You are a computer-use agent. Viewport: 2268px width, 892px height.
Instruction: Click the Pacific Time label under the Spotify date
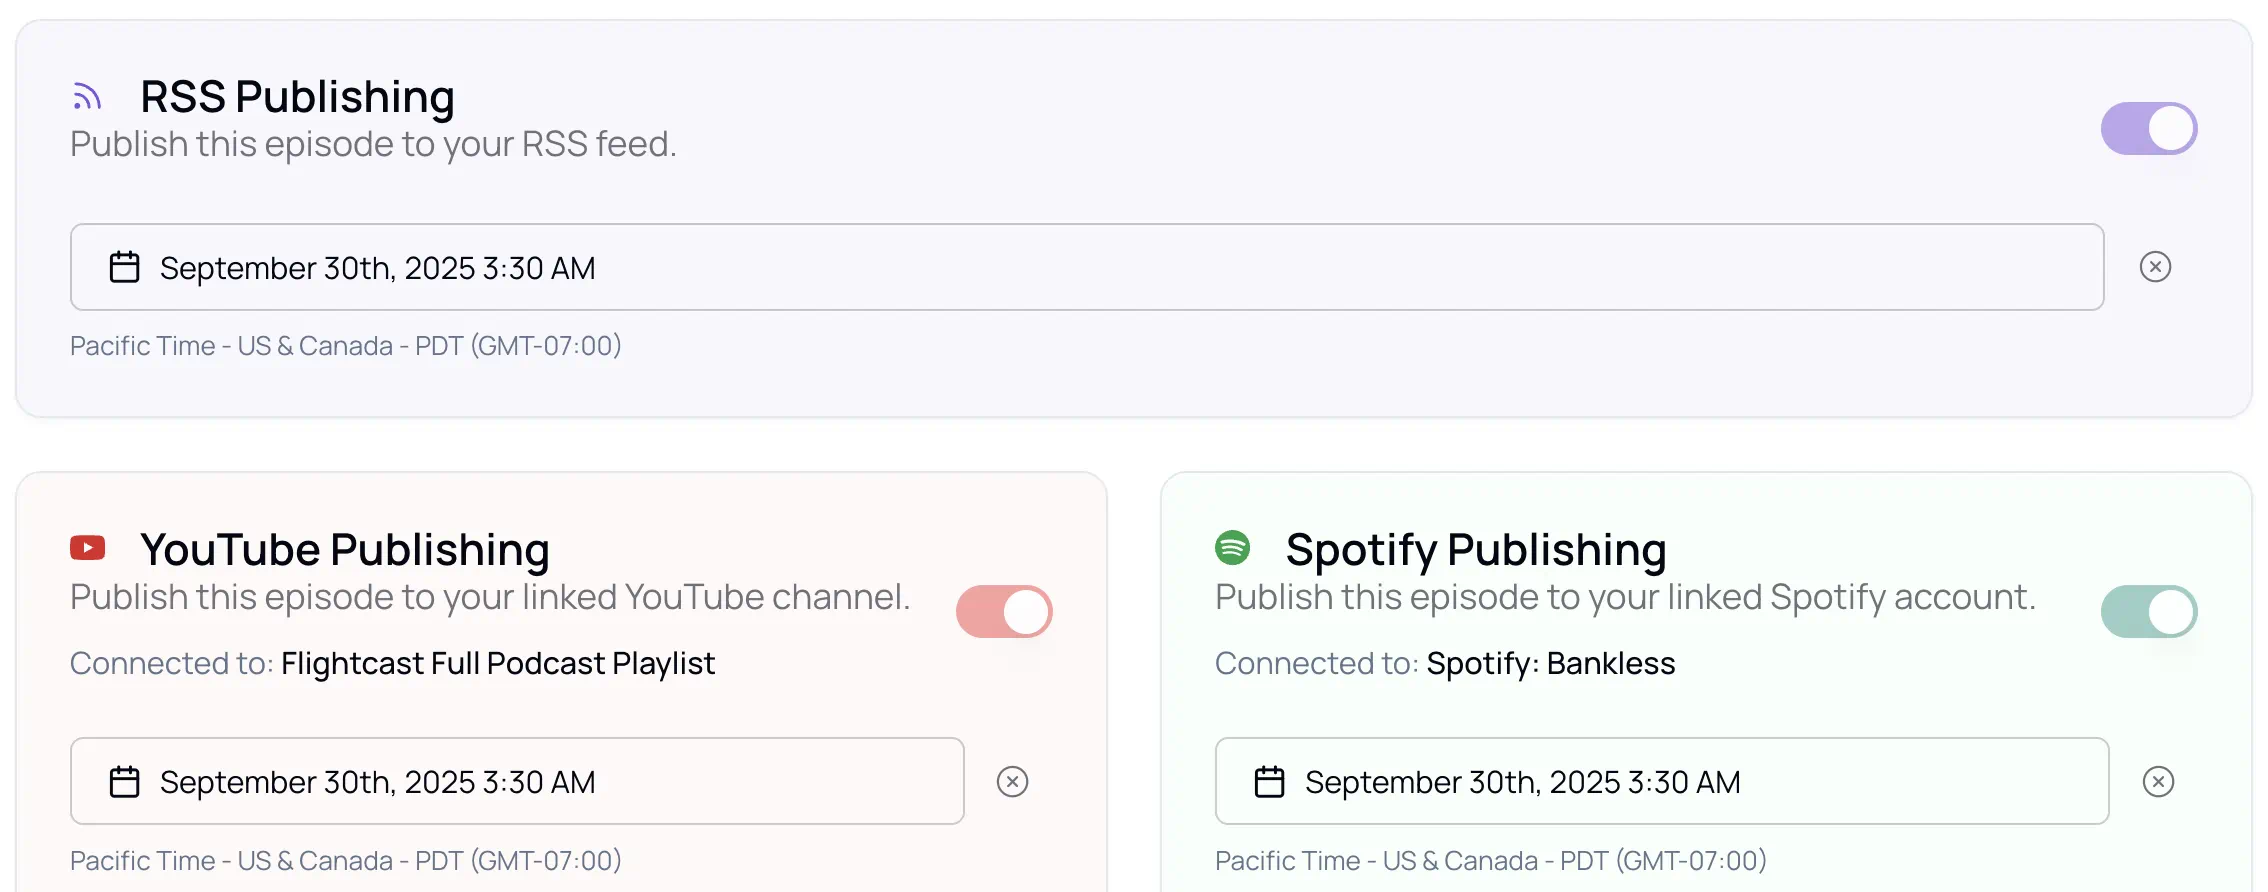pos(1490,861)
